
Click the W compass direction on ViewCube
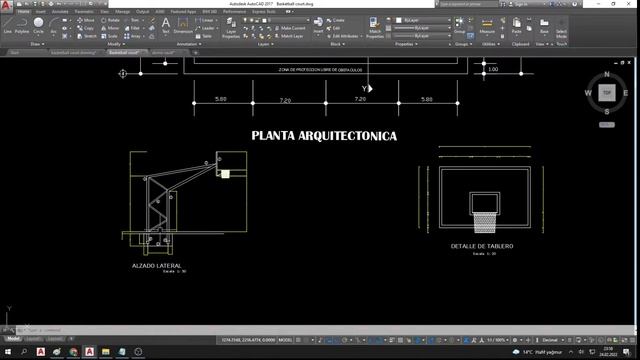588,93
